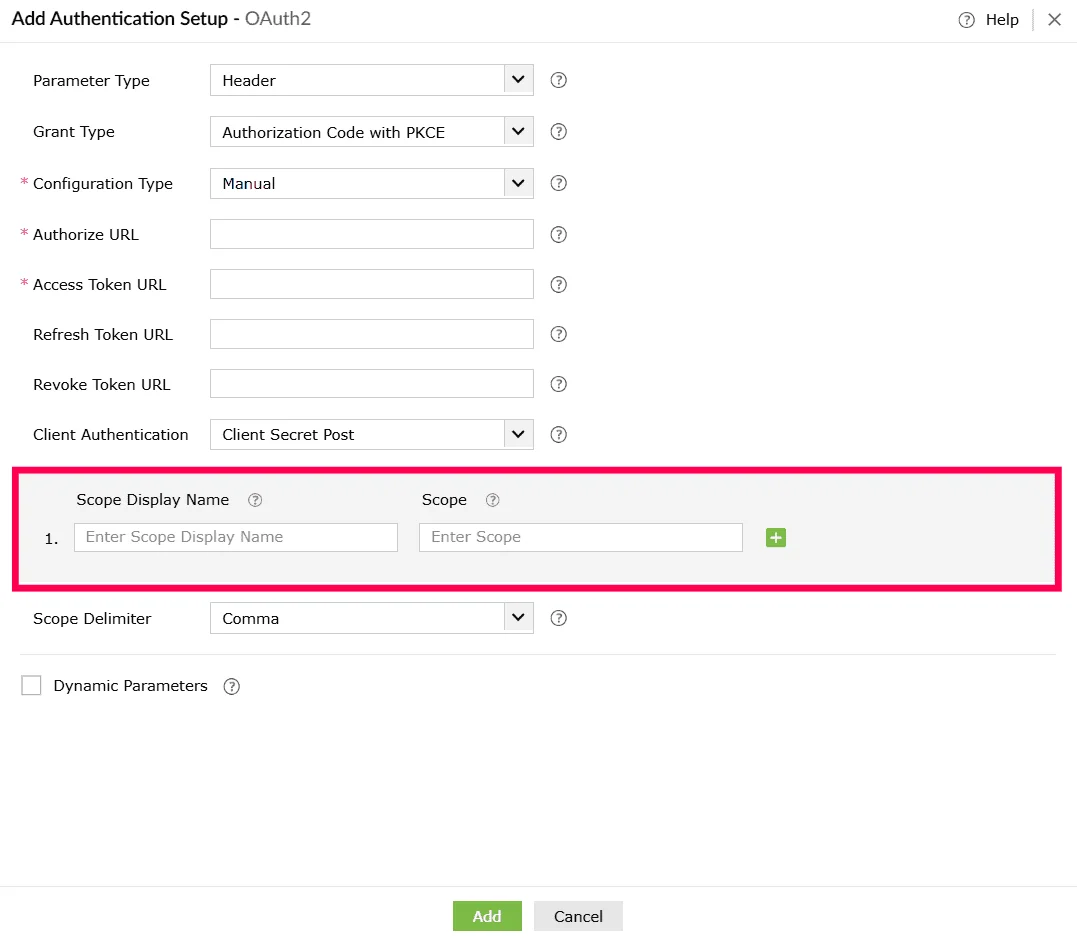The image size is (1077, 942).
Task: Open the Configuration Type dropdown
Action: click(x=372, y=183)
